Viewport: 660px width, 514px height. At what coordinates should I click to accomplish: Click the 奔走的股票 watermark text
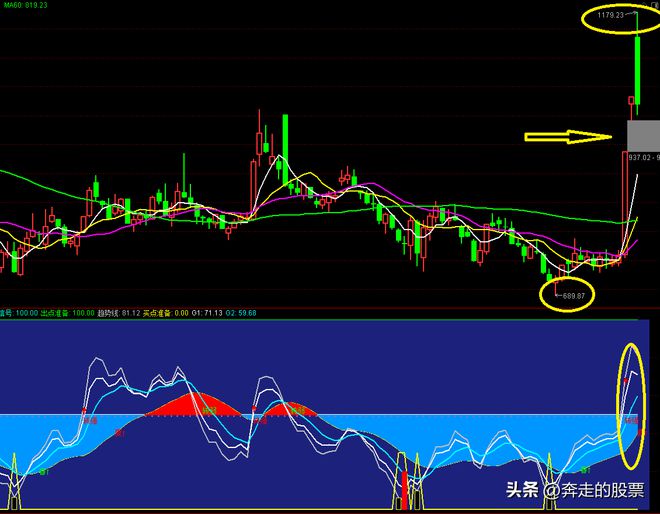click(598, 490)
